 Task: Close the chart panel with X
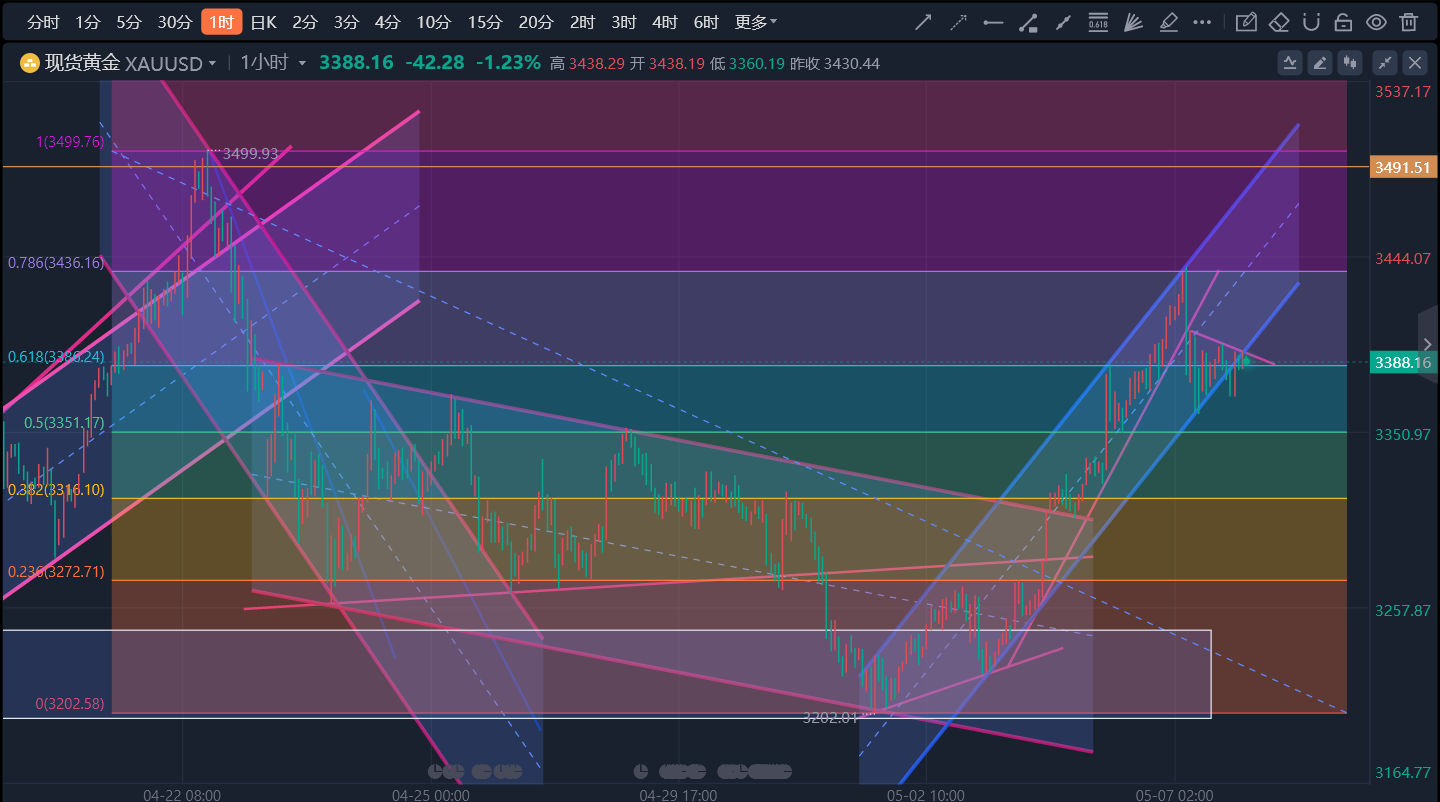point(1415,63)
